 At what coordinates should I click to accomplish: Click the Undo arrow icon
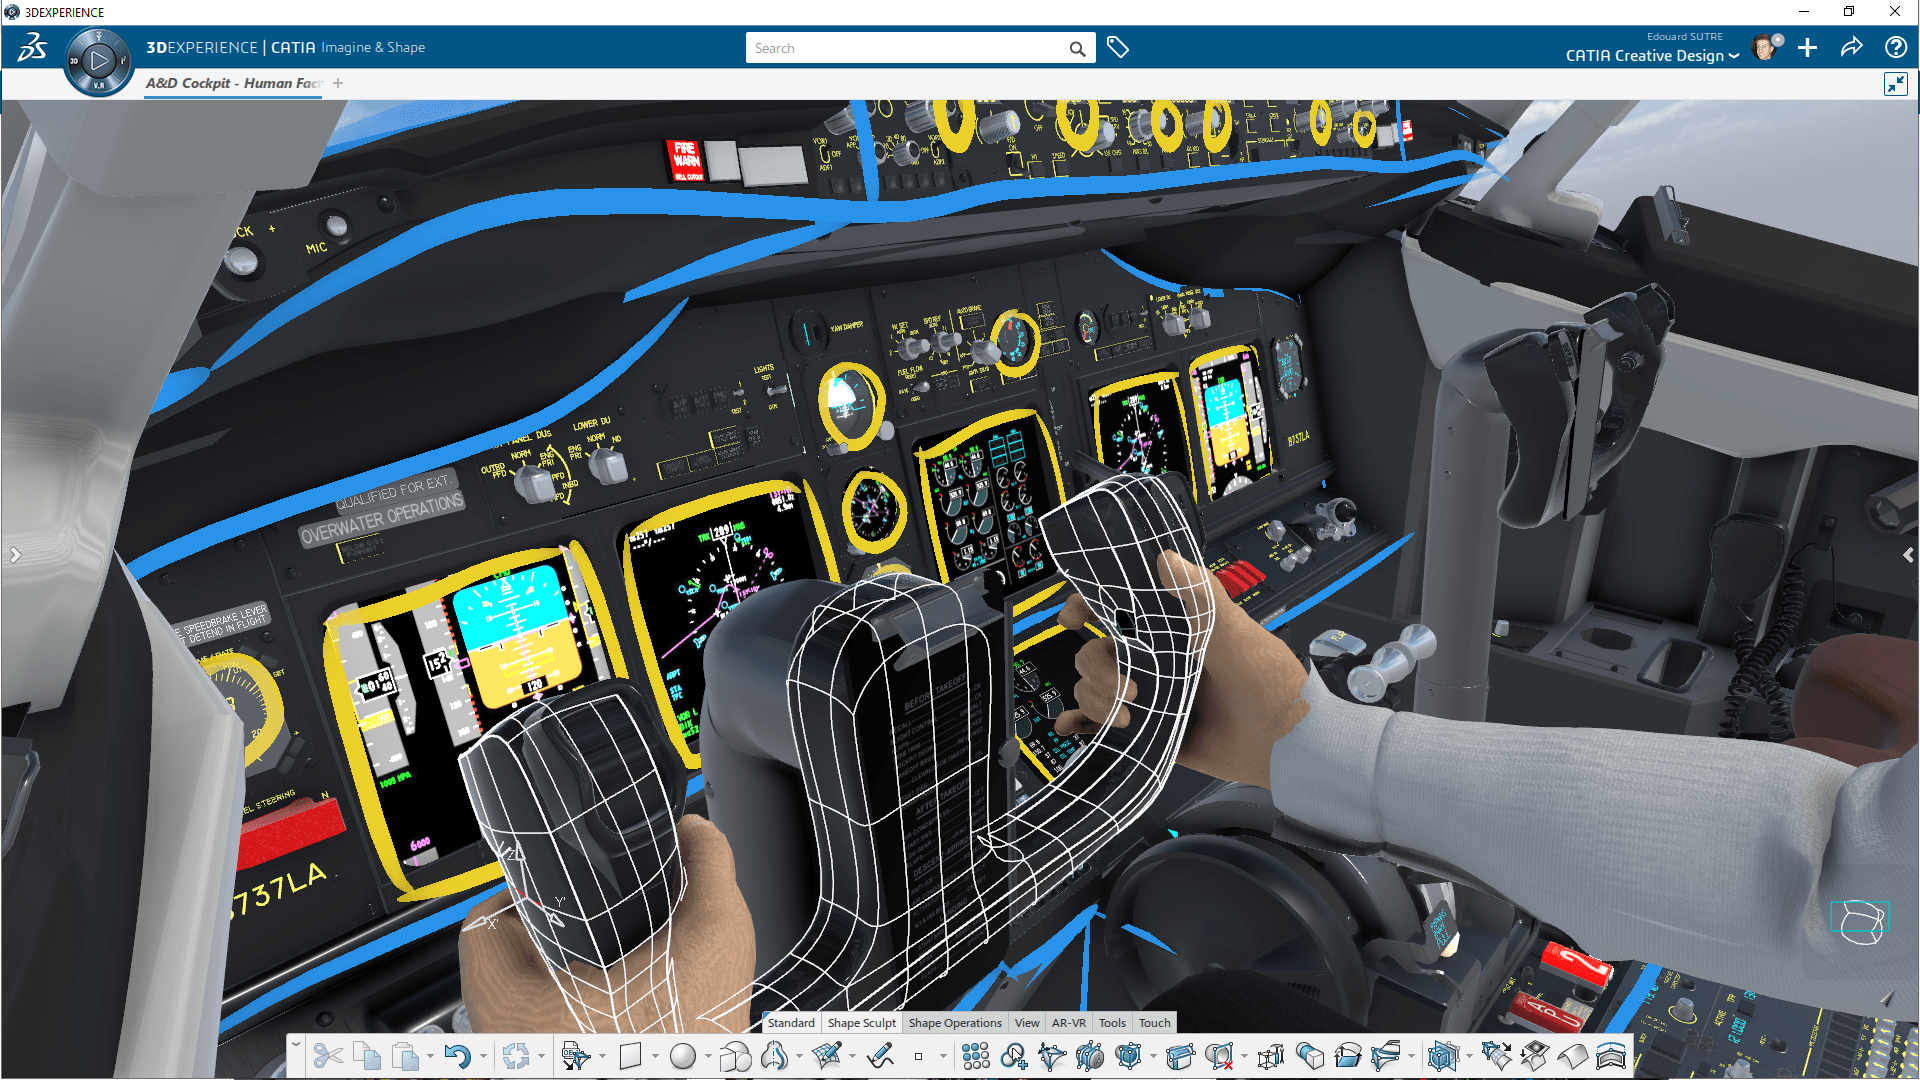point(457,1056)
